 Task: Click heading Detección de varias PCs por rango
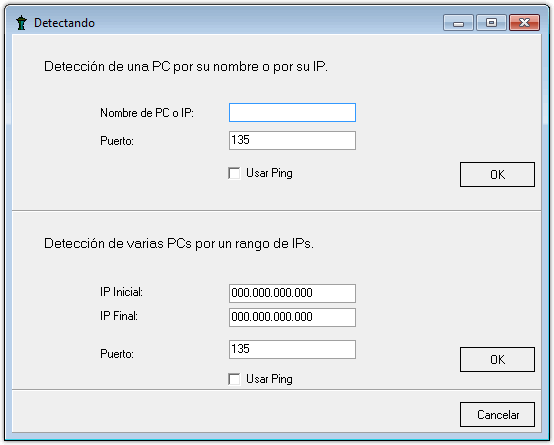(179, 244)
